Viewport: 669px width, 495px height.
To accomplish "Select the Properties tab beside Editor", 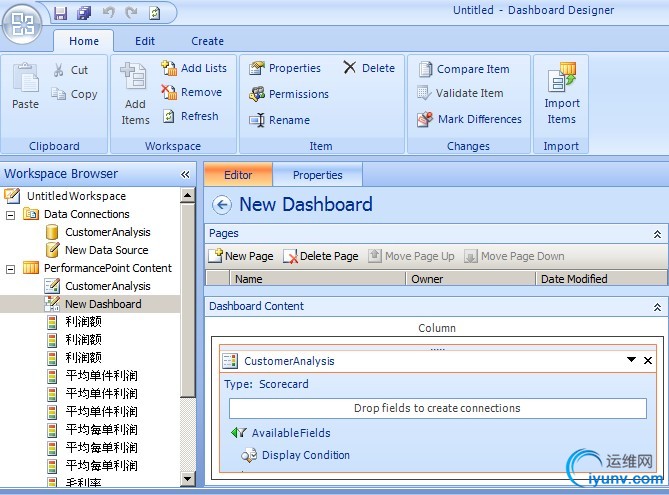I will pos(317,175).
